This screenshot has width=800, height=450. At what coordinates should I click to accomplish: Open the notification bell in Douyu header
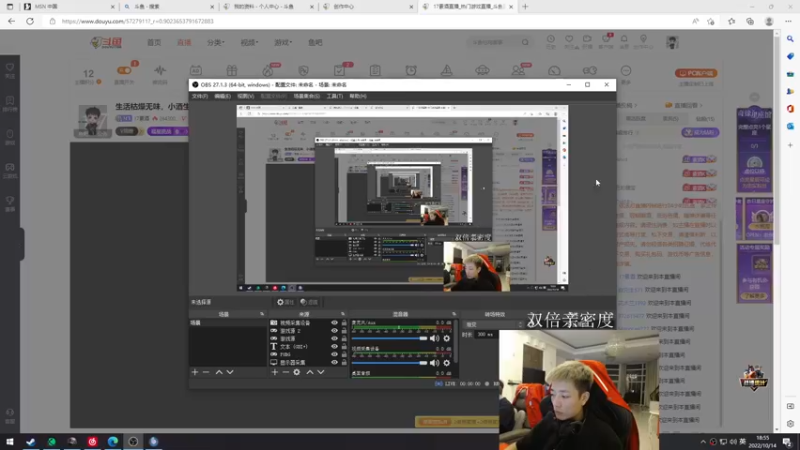(x=624, y=41)
